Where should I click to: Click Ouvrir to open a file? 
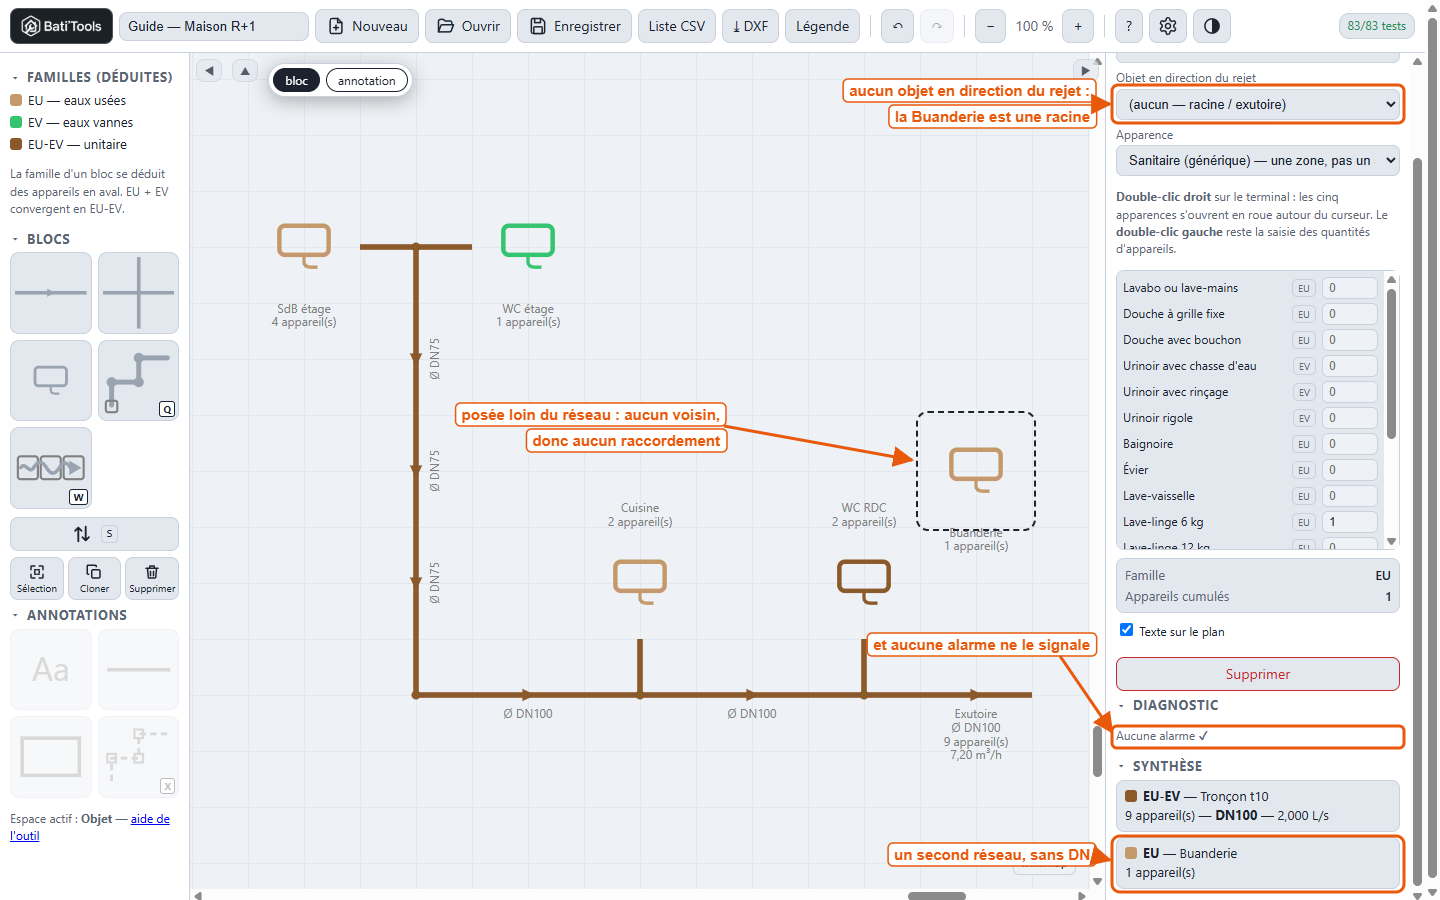[468, 26]
